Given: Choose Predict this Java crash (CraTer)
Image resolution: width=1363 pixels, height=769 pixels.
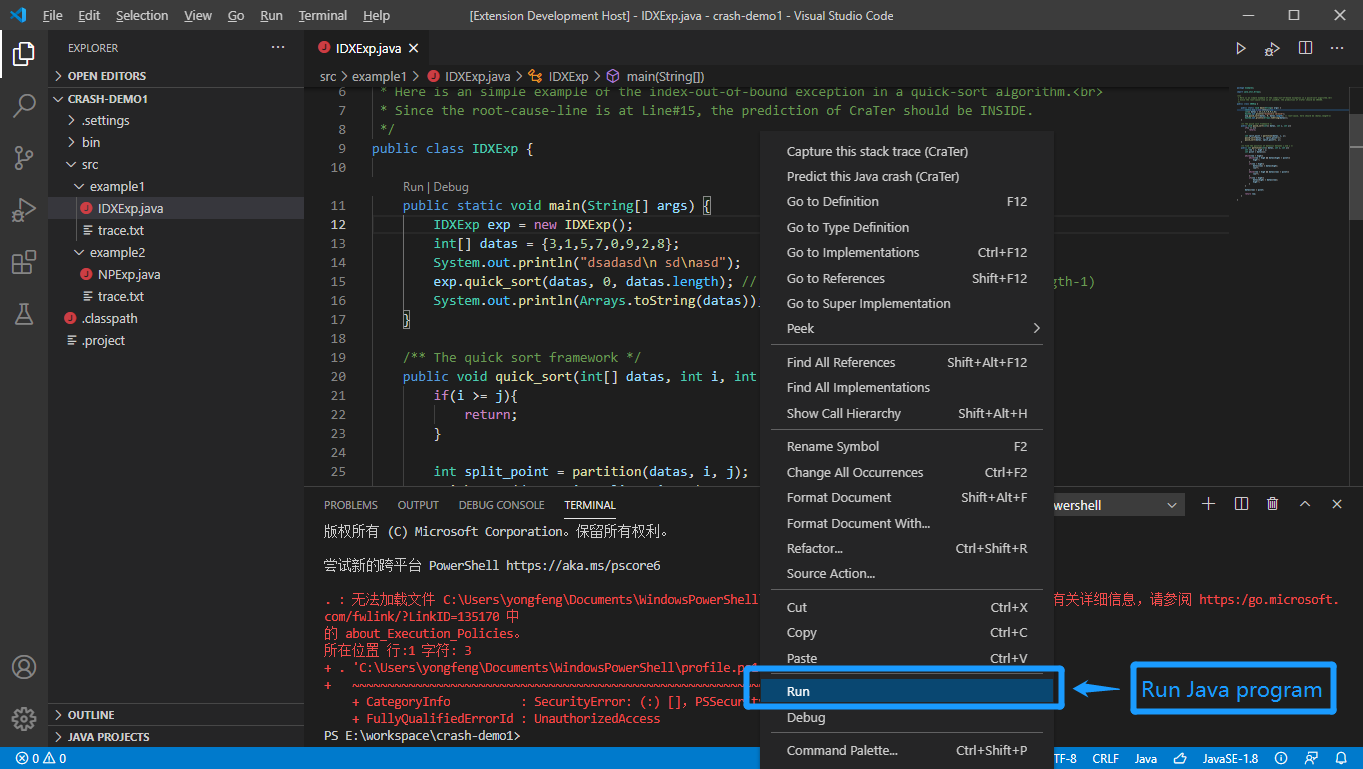Looking at the screenshot, I should (x=907, y=176).
